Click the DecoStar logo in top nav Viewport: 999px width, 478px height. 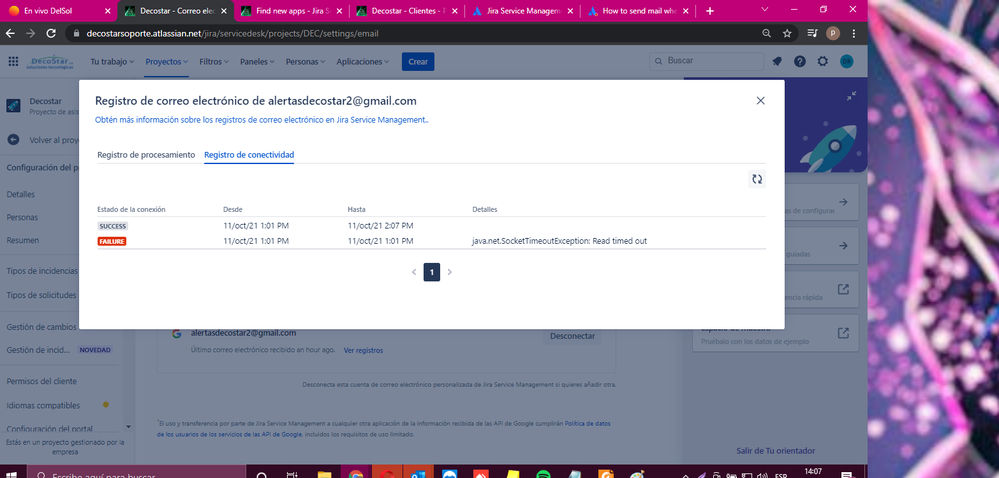[x=50, y=62]
